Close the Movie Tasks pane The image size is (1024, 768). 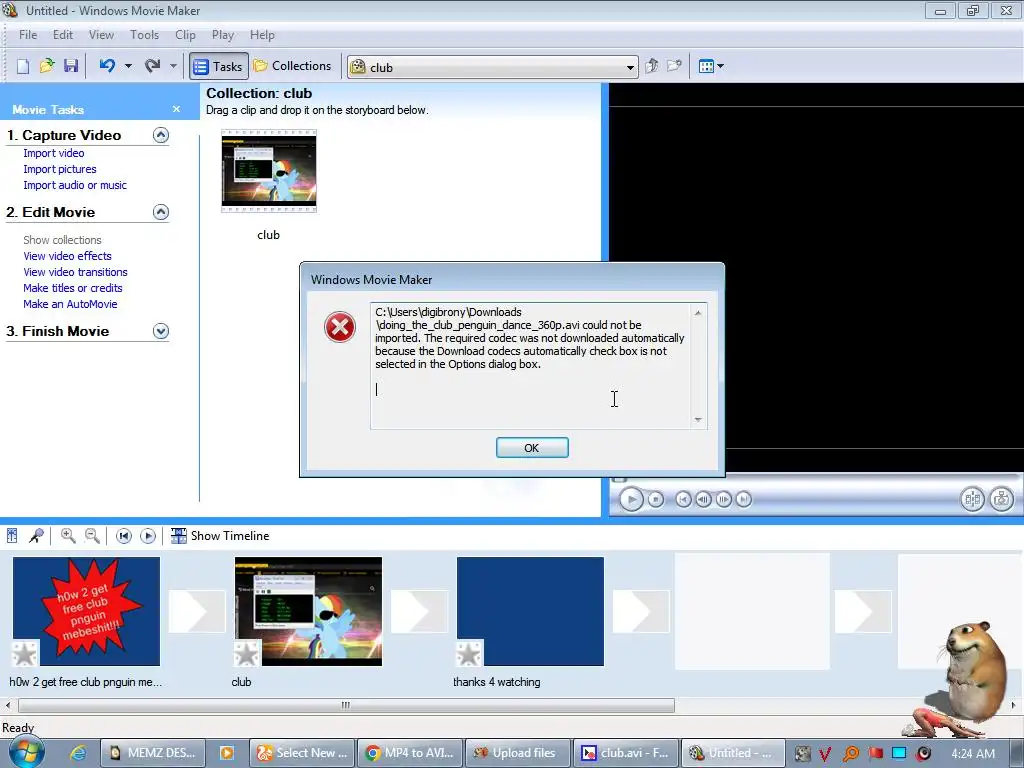[176, 109]
